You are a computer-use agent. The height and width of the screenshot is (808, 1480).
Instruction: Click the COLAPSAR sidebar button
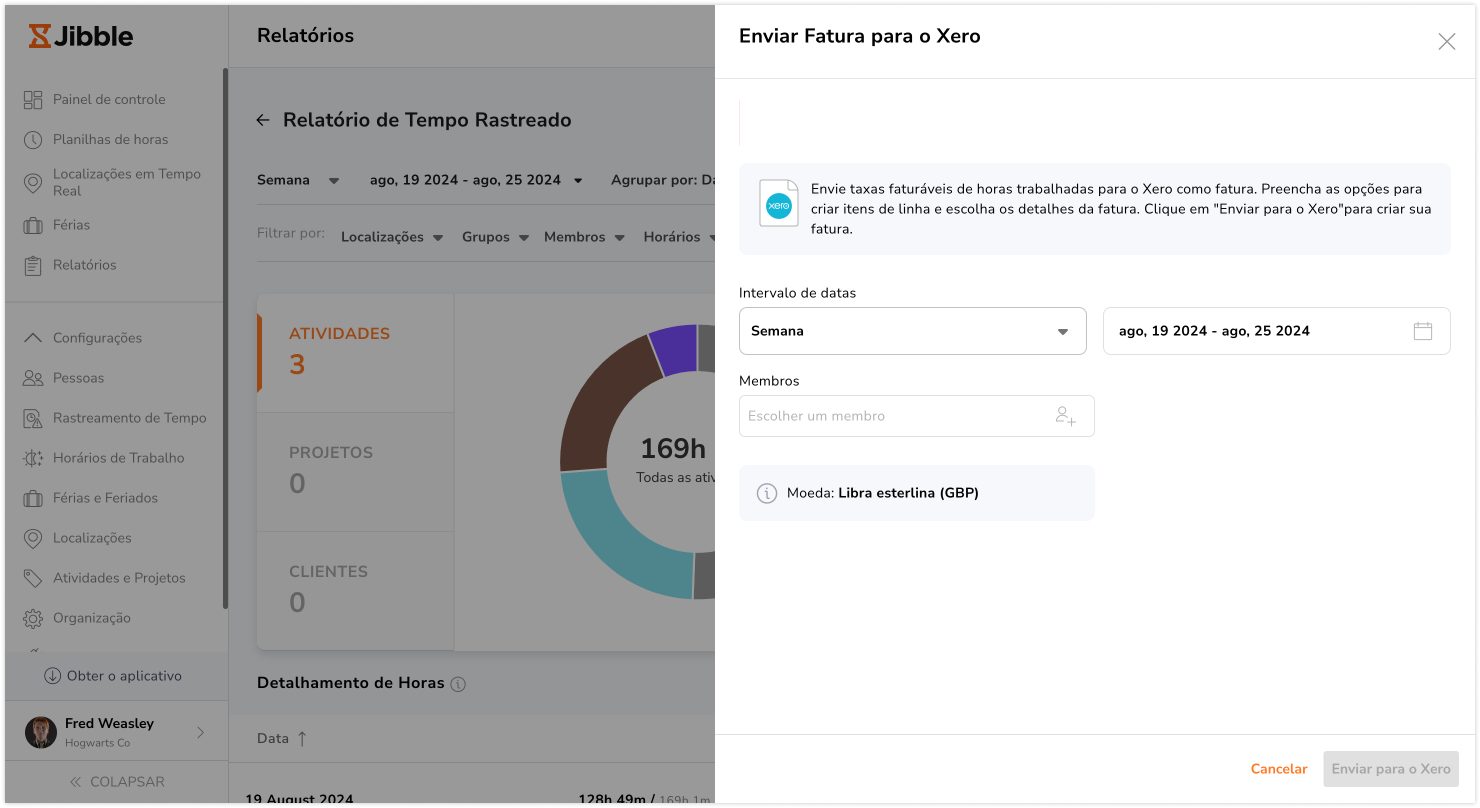coord(116,782)
